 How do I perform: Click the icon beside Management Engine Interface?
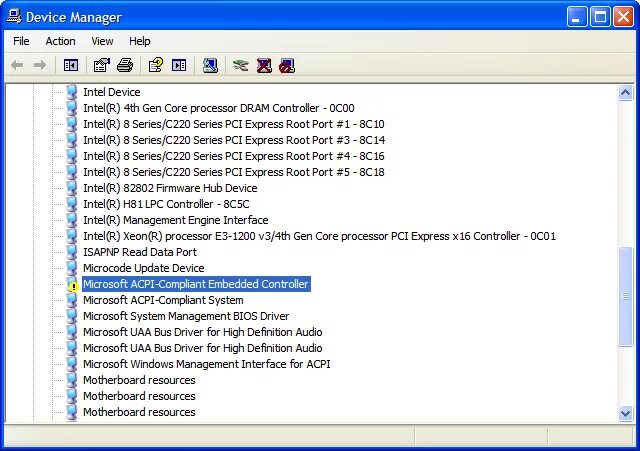click(x=71, y=220)
